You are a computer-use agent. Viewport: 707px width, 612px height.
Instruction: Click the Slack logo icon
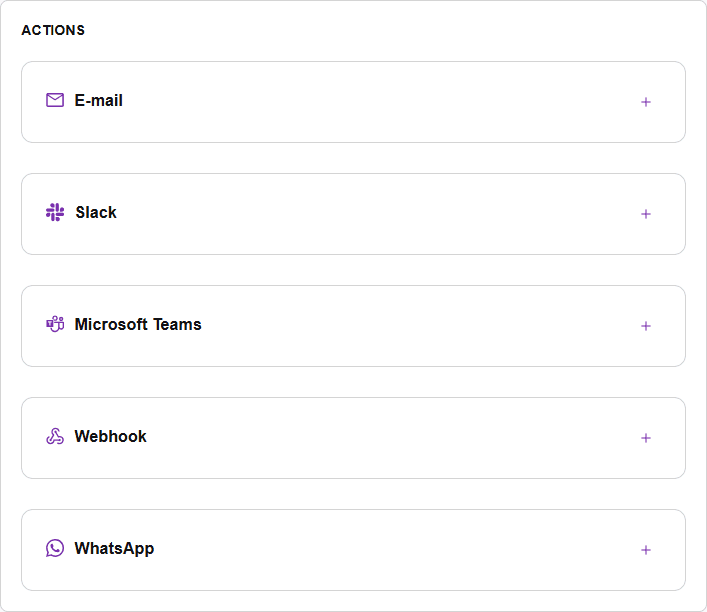click(x=55, y=212)
